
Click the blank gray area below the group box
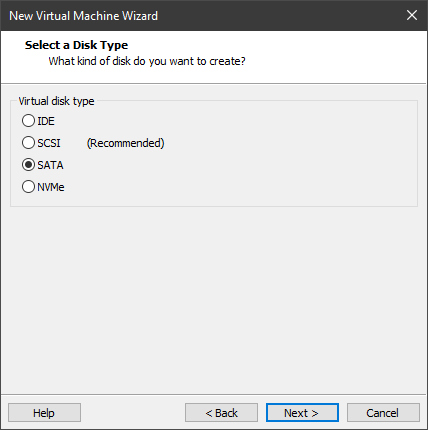[213, 300]
